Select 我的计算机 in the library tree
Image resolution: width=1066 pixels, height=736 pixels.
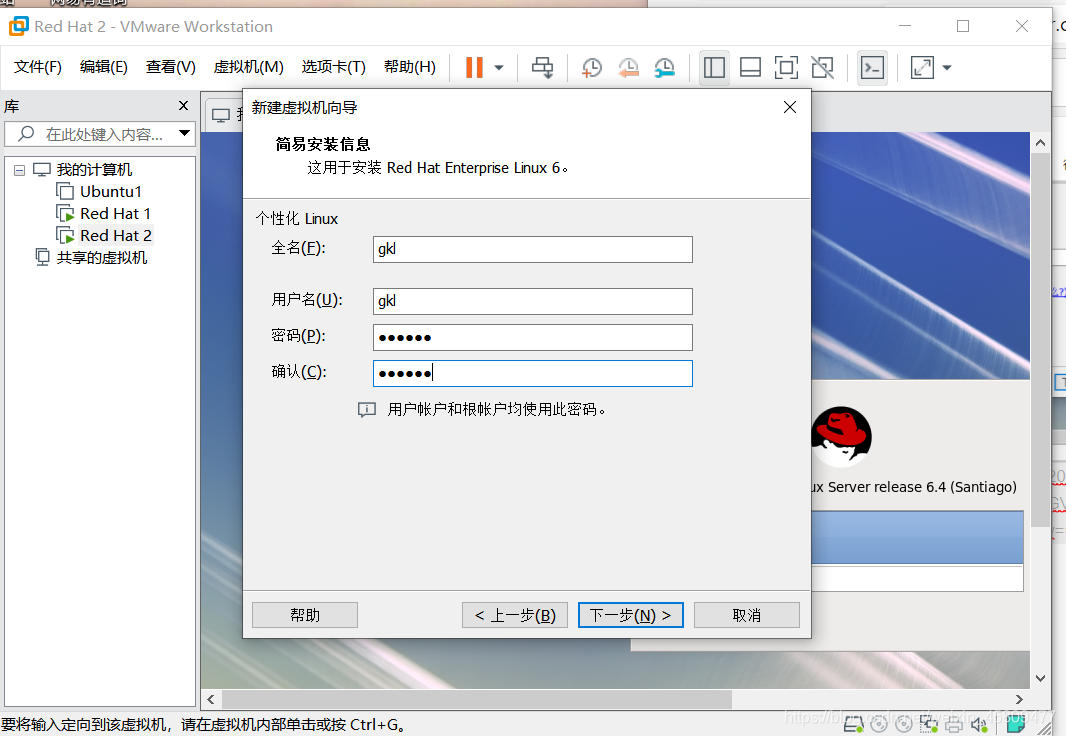click(93, 169)
